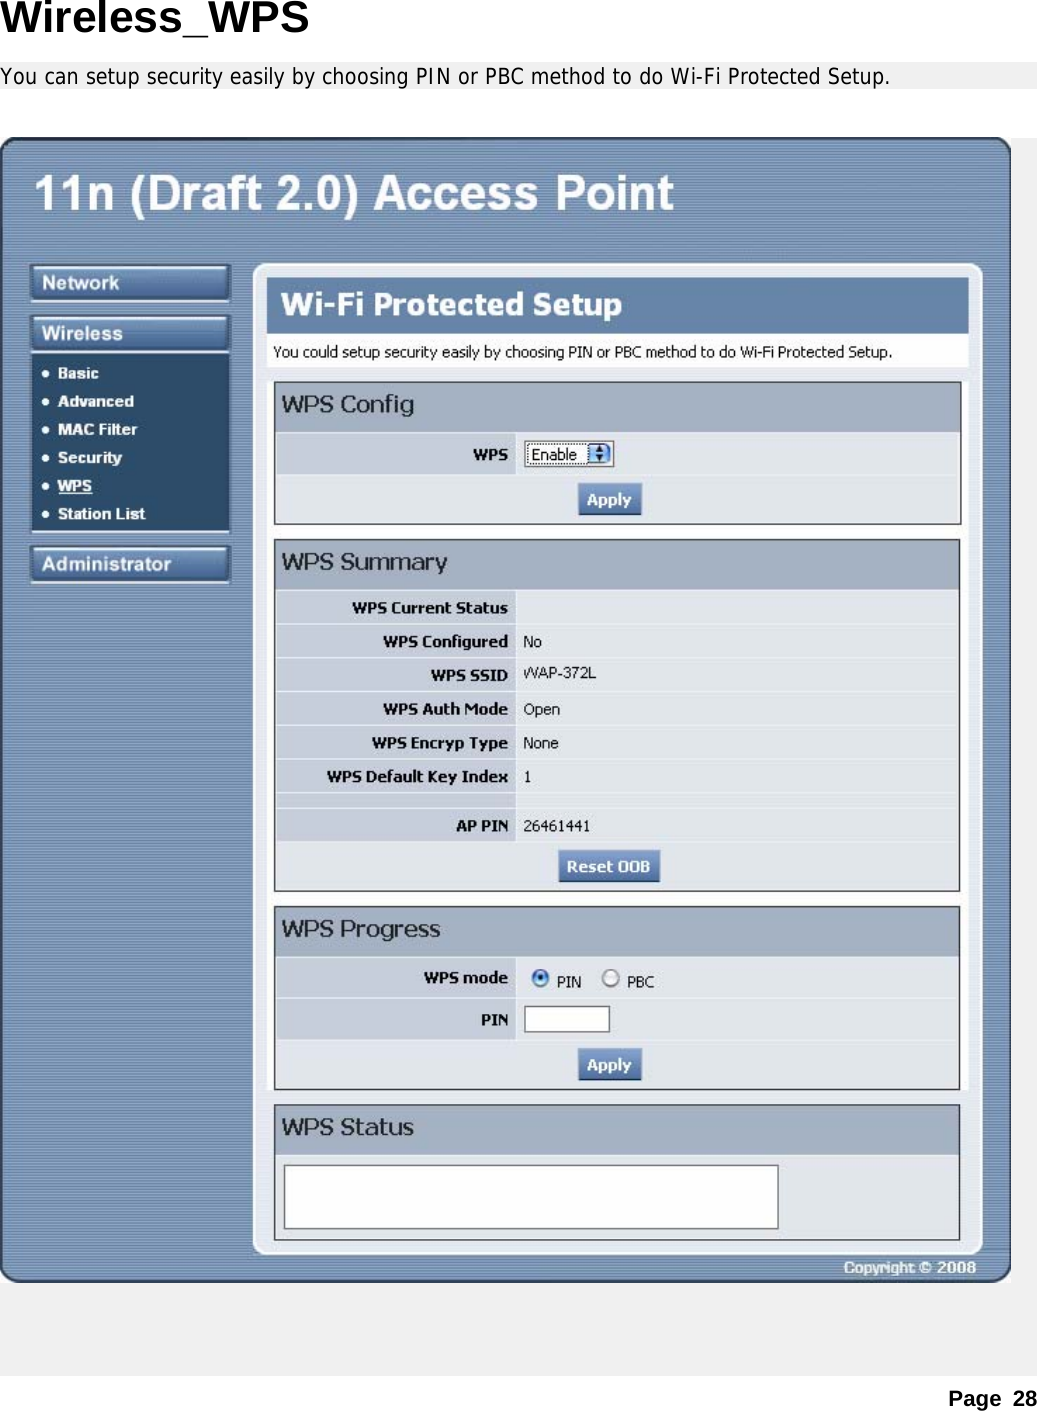Open the WPS page link
Viewport: 1037px width, 1411px height.
[x=74, y=485]
